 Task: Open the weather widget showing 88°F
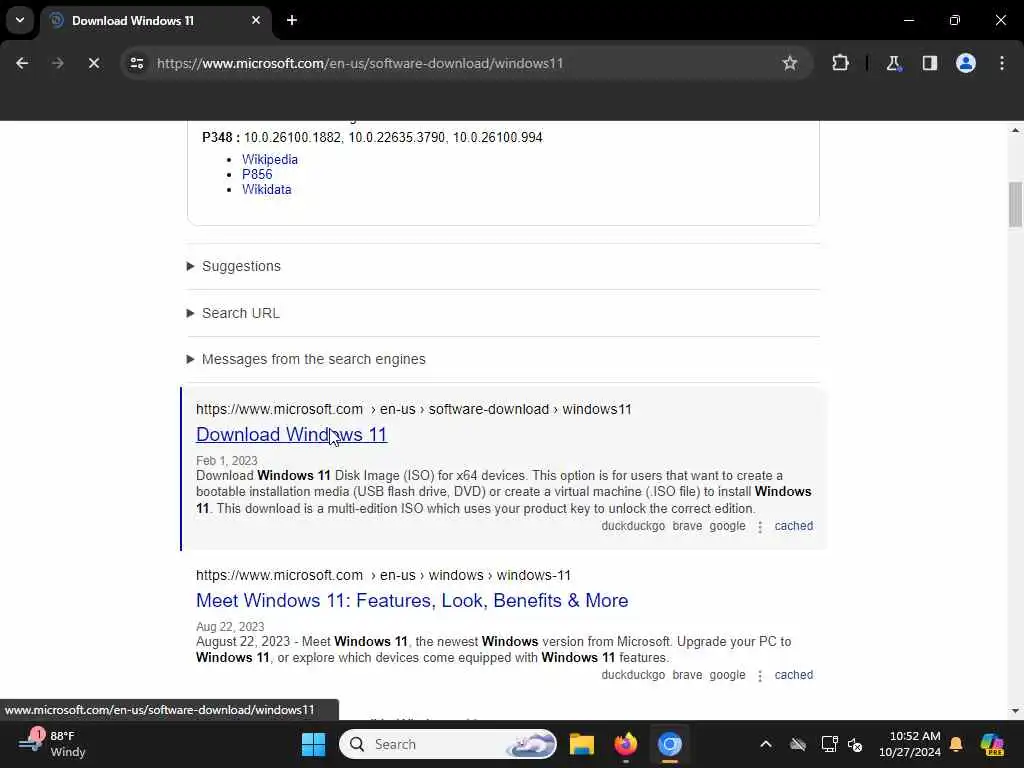pyautogui.click(x=52, y=744)
